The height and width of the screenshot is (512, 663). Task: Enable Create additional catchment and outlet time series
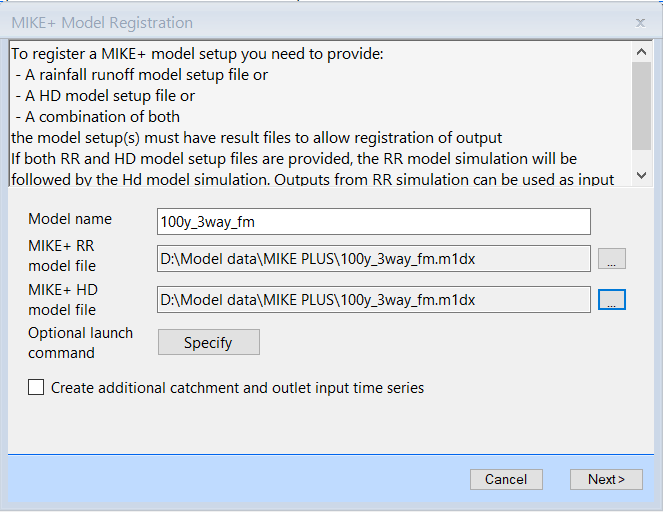point(36,387)
